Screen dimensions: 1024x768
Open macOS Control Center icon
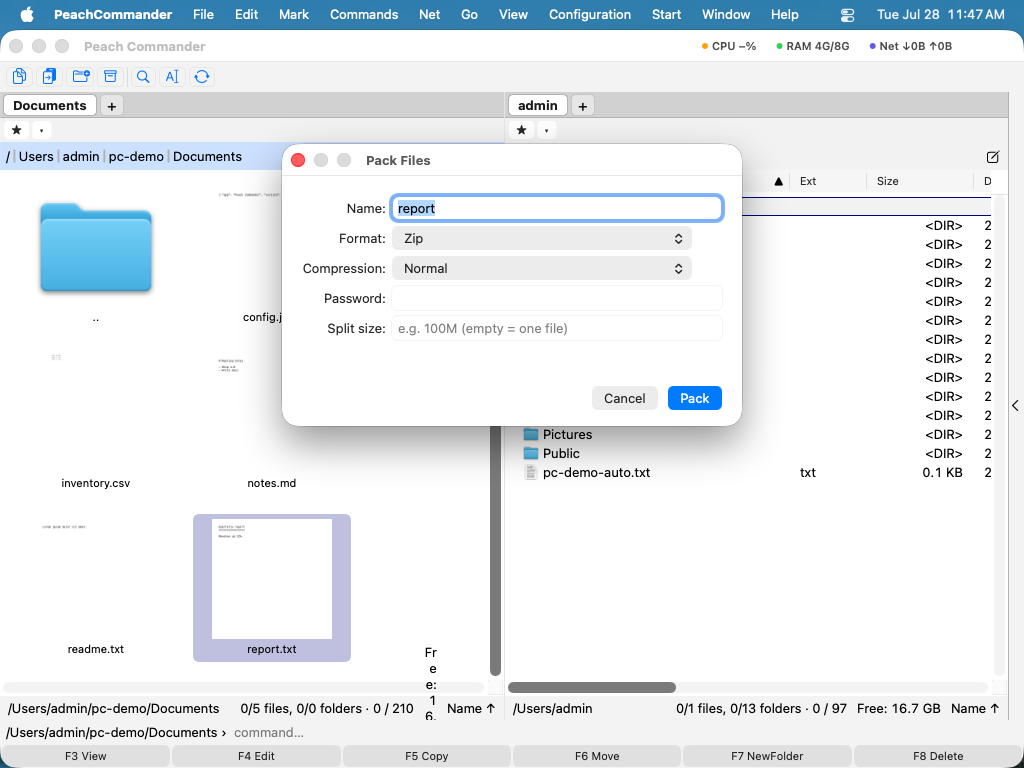(x=847, y=14)
